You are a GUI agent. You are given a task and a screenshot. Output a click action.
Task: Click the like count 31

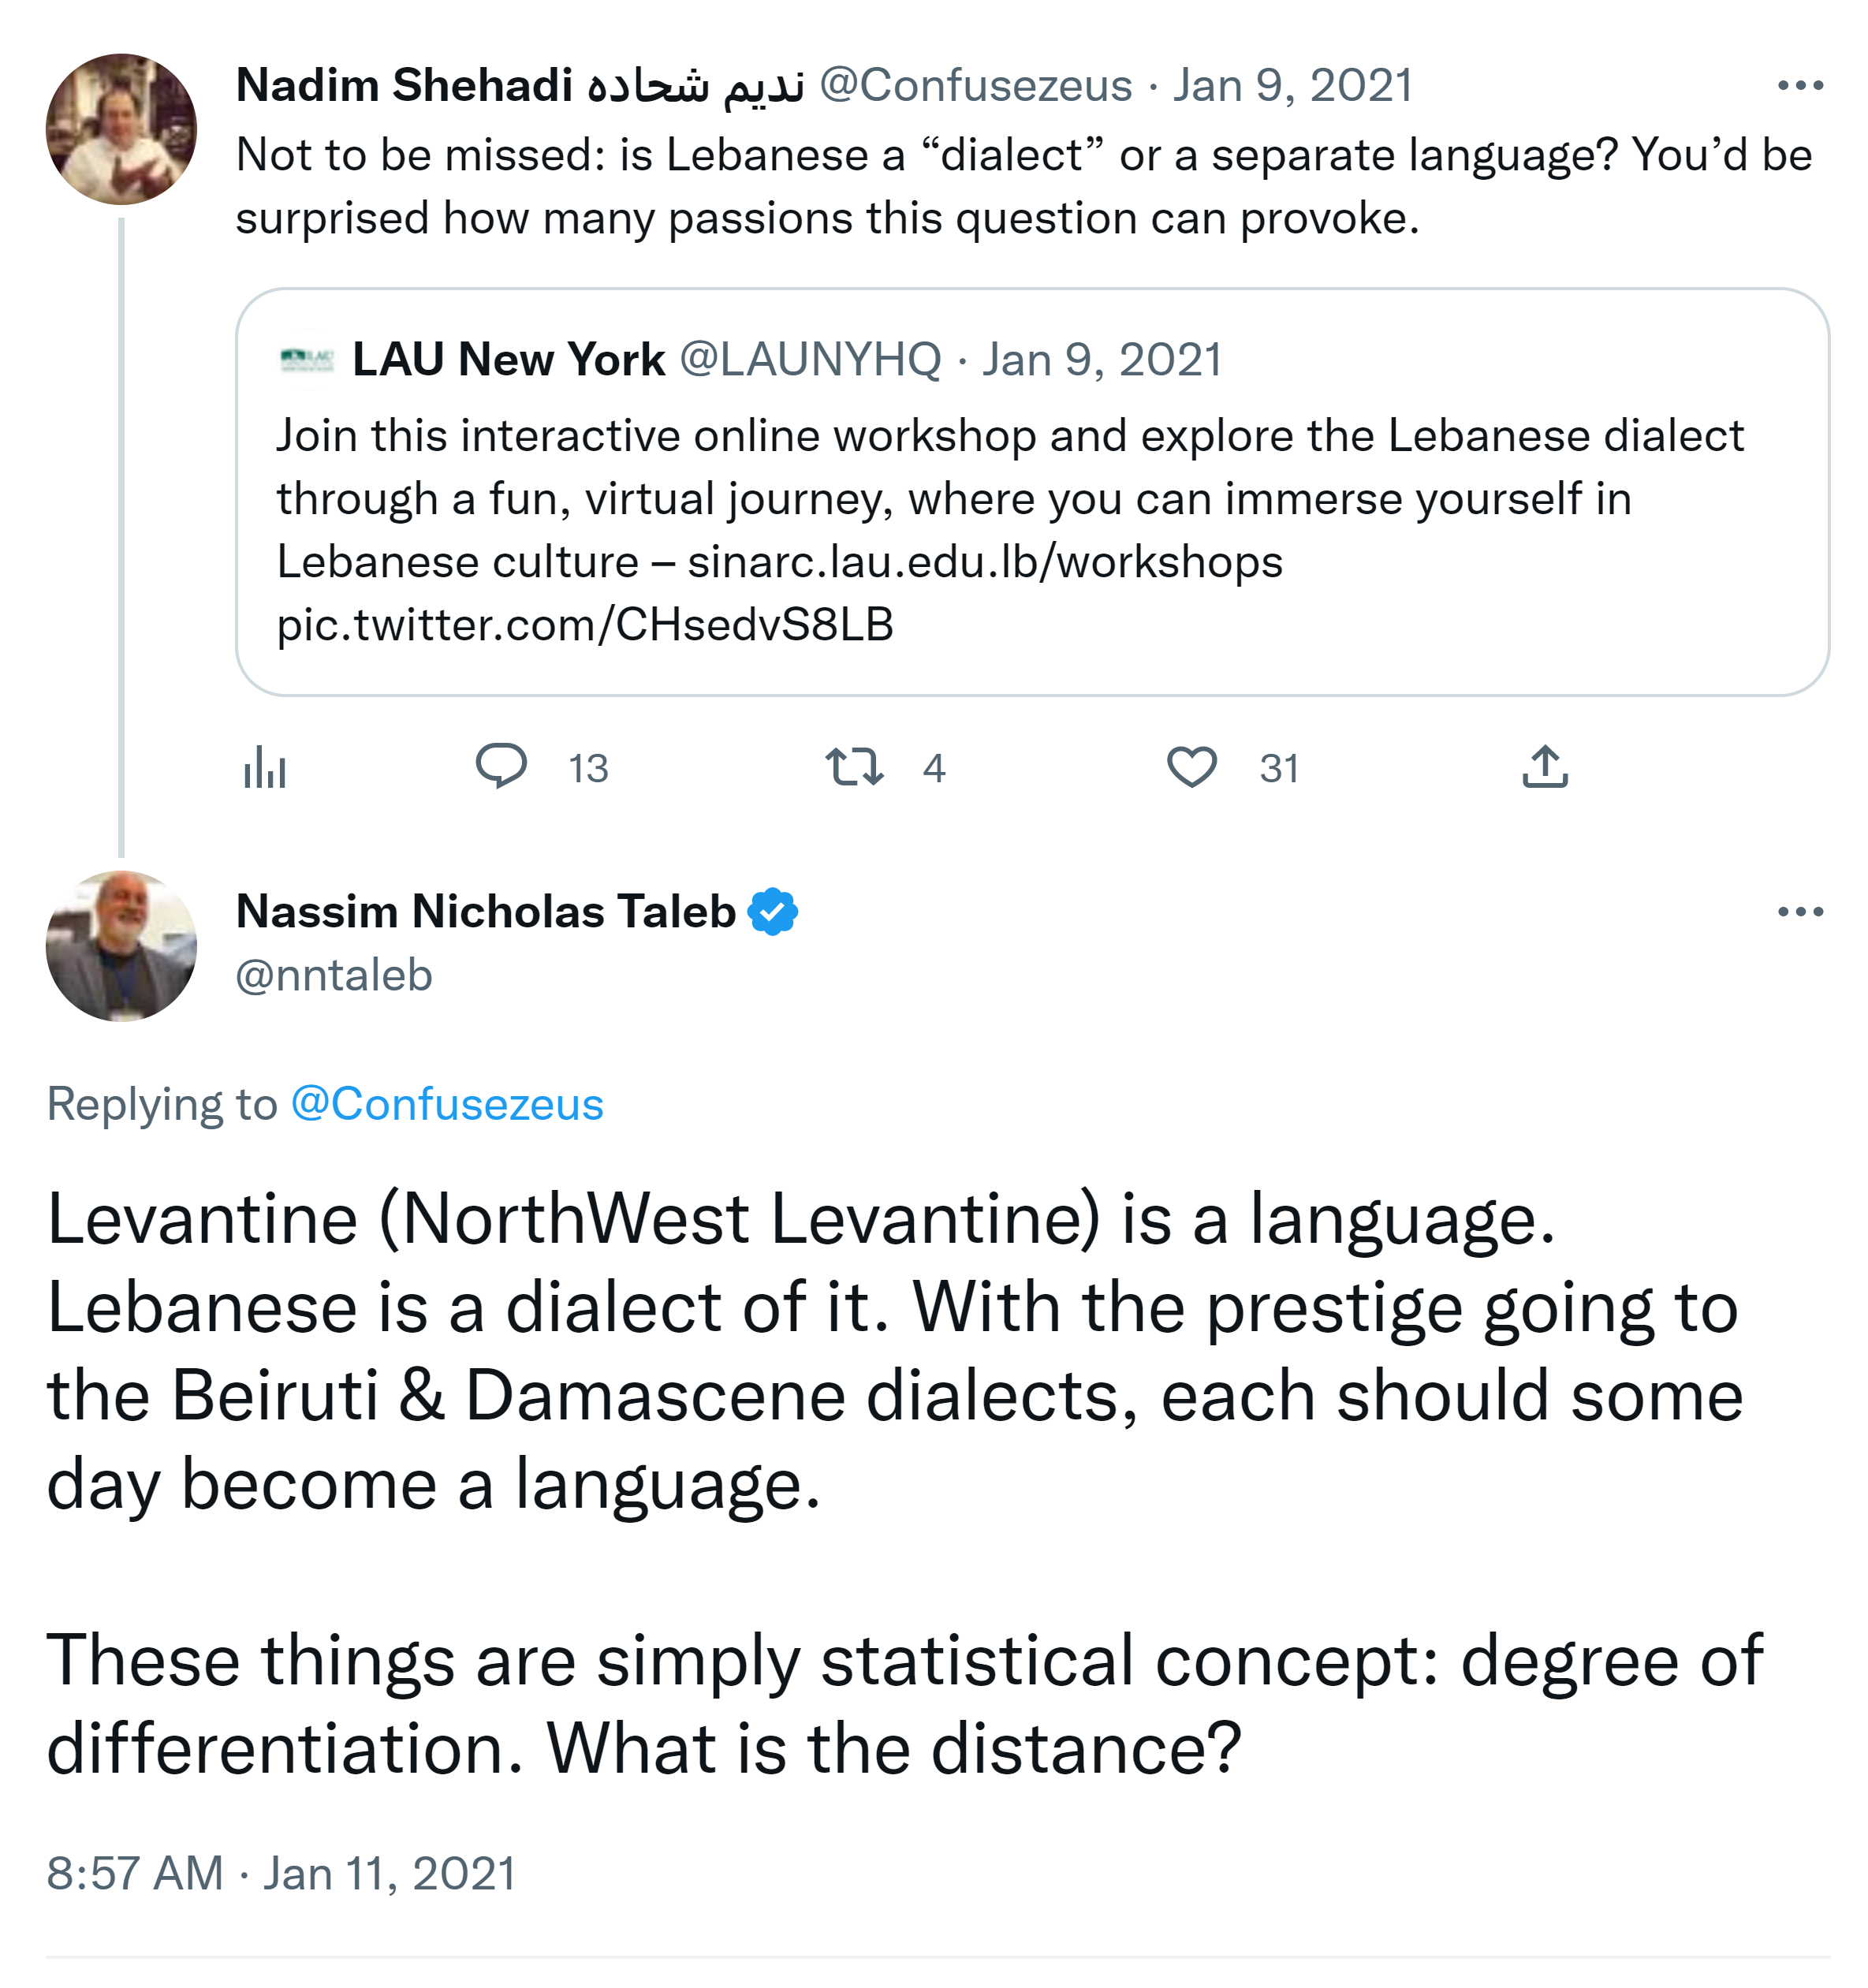[1279, 768]
